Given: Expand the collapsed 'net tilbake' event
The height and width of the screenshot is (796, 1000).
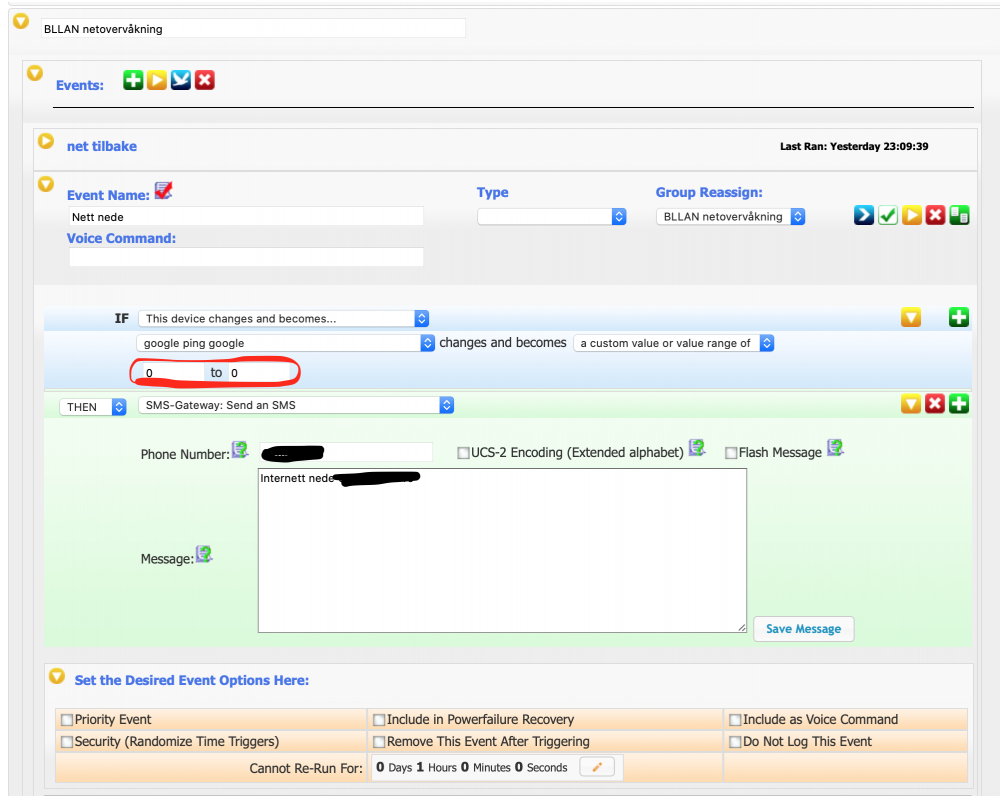Looking at the screenshot, I should tap(45, 142).
